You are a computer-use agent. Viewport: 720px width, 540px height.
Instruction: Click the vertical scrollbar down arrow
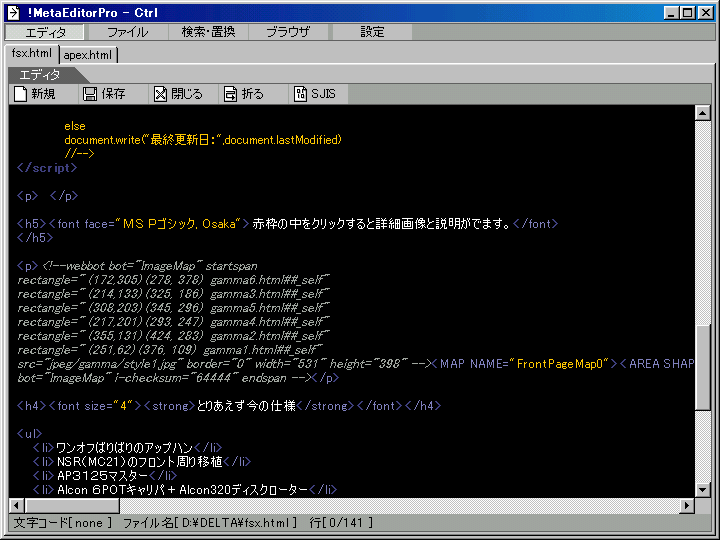(703, 489)
